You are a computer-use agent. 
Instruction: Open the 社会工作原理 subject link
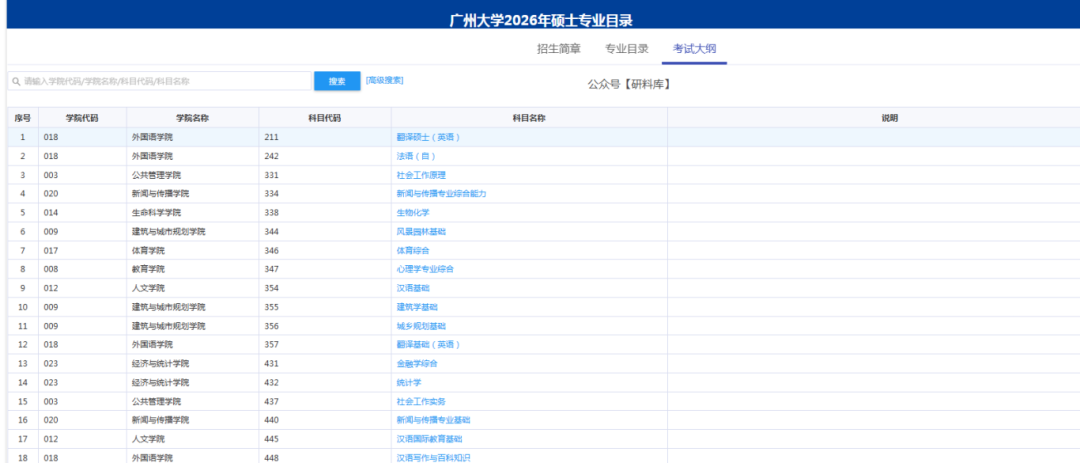421,175
